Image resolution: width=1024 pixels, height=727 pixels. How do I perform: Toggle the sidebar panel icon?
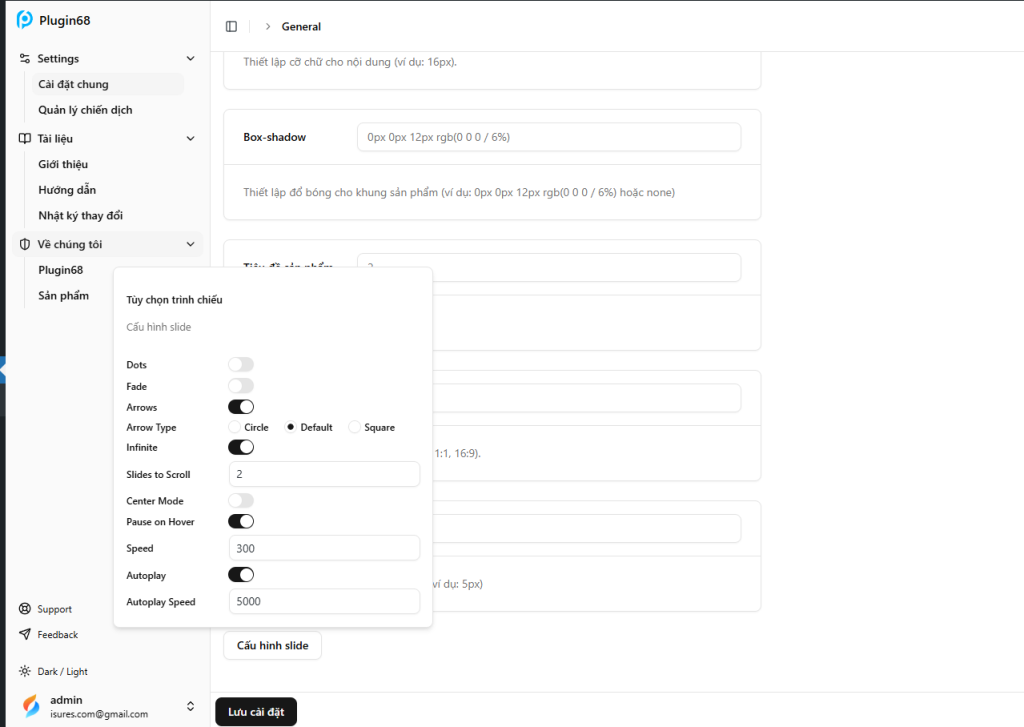(x=232, y=26)
